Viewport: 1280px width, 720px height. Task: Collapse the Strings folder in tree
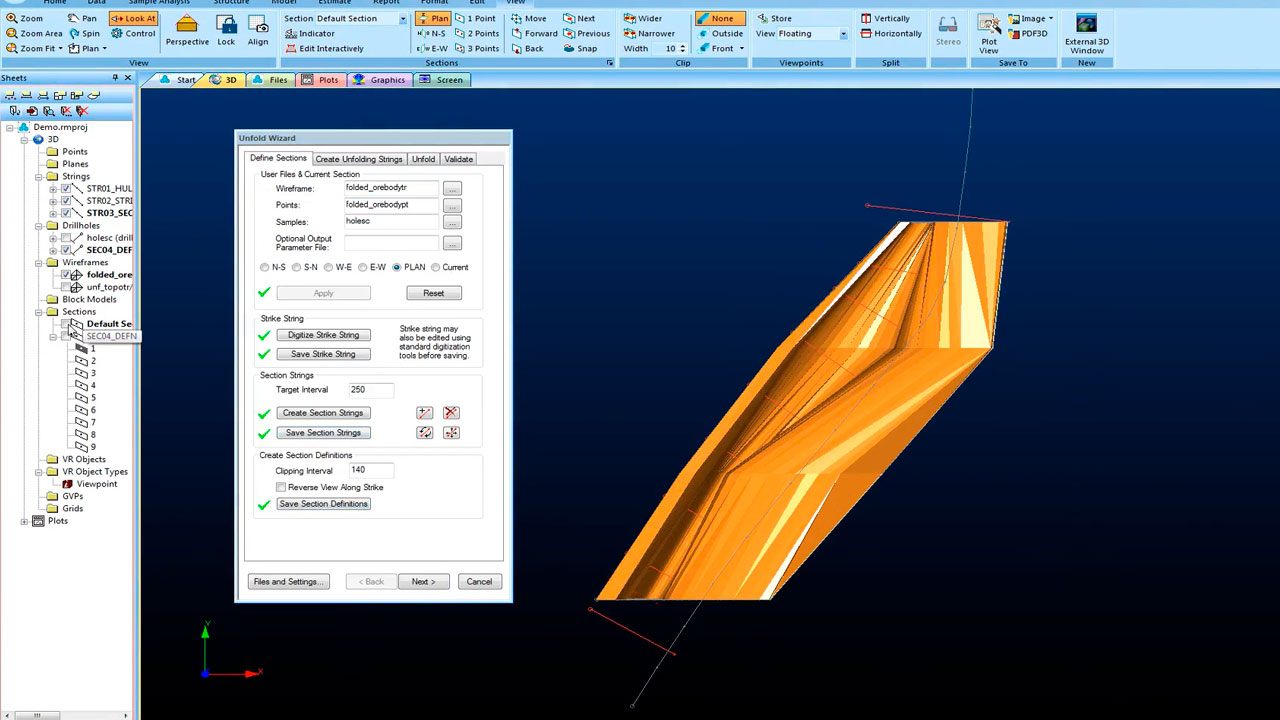pos(39,176)
